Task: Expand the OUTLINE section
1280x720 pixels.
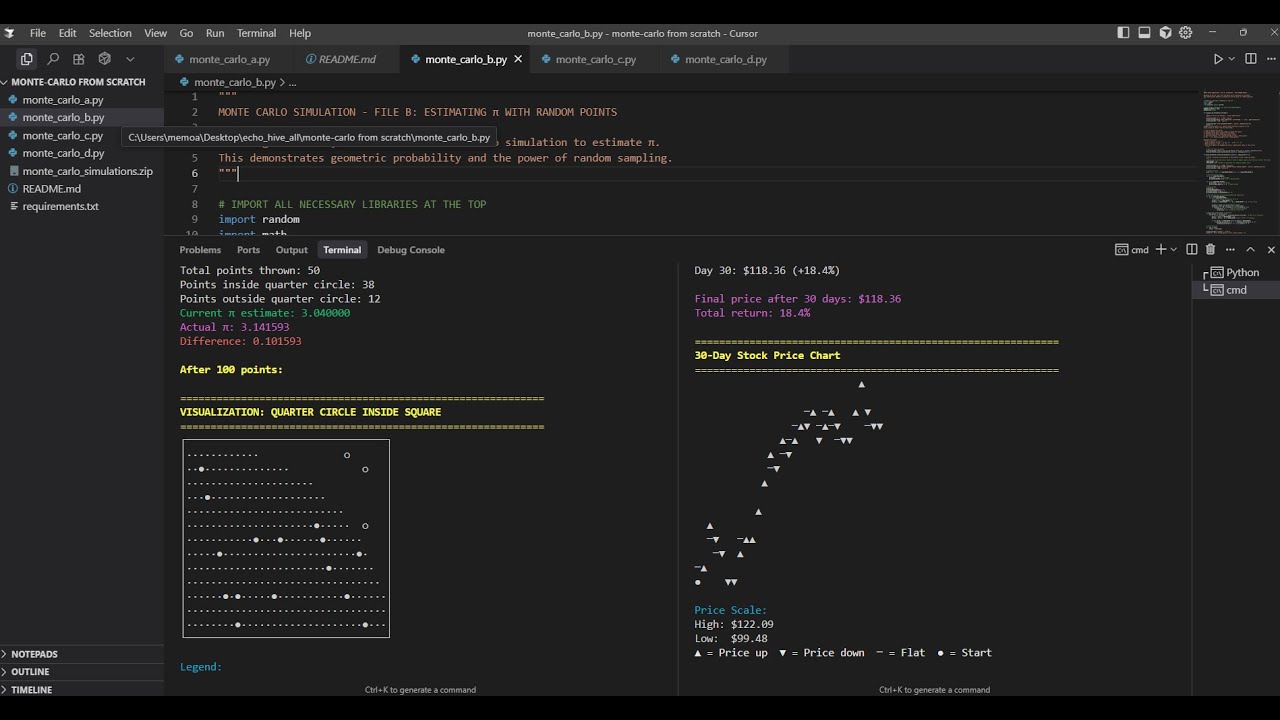Action: click(30, 672)
